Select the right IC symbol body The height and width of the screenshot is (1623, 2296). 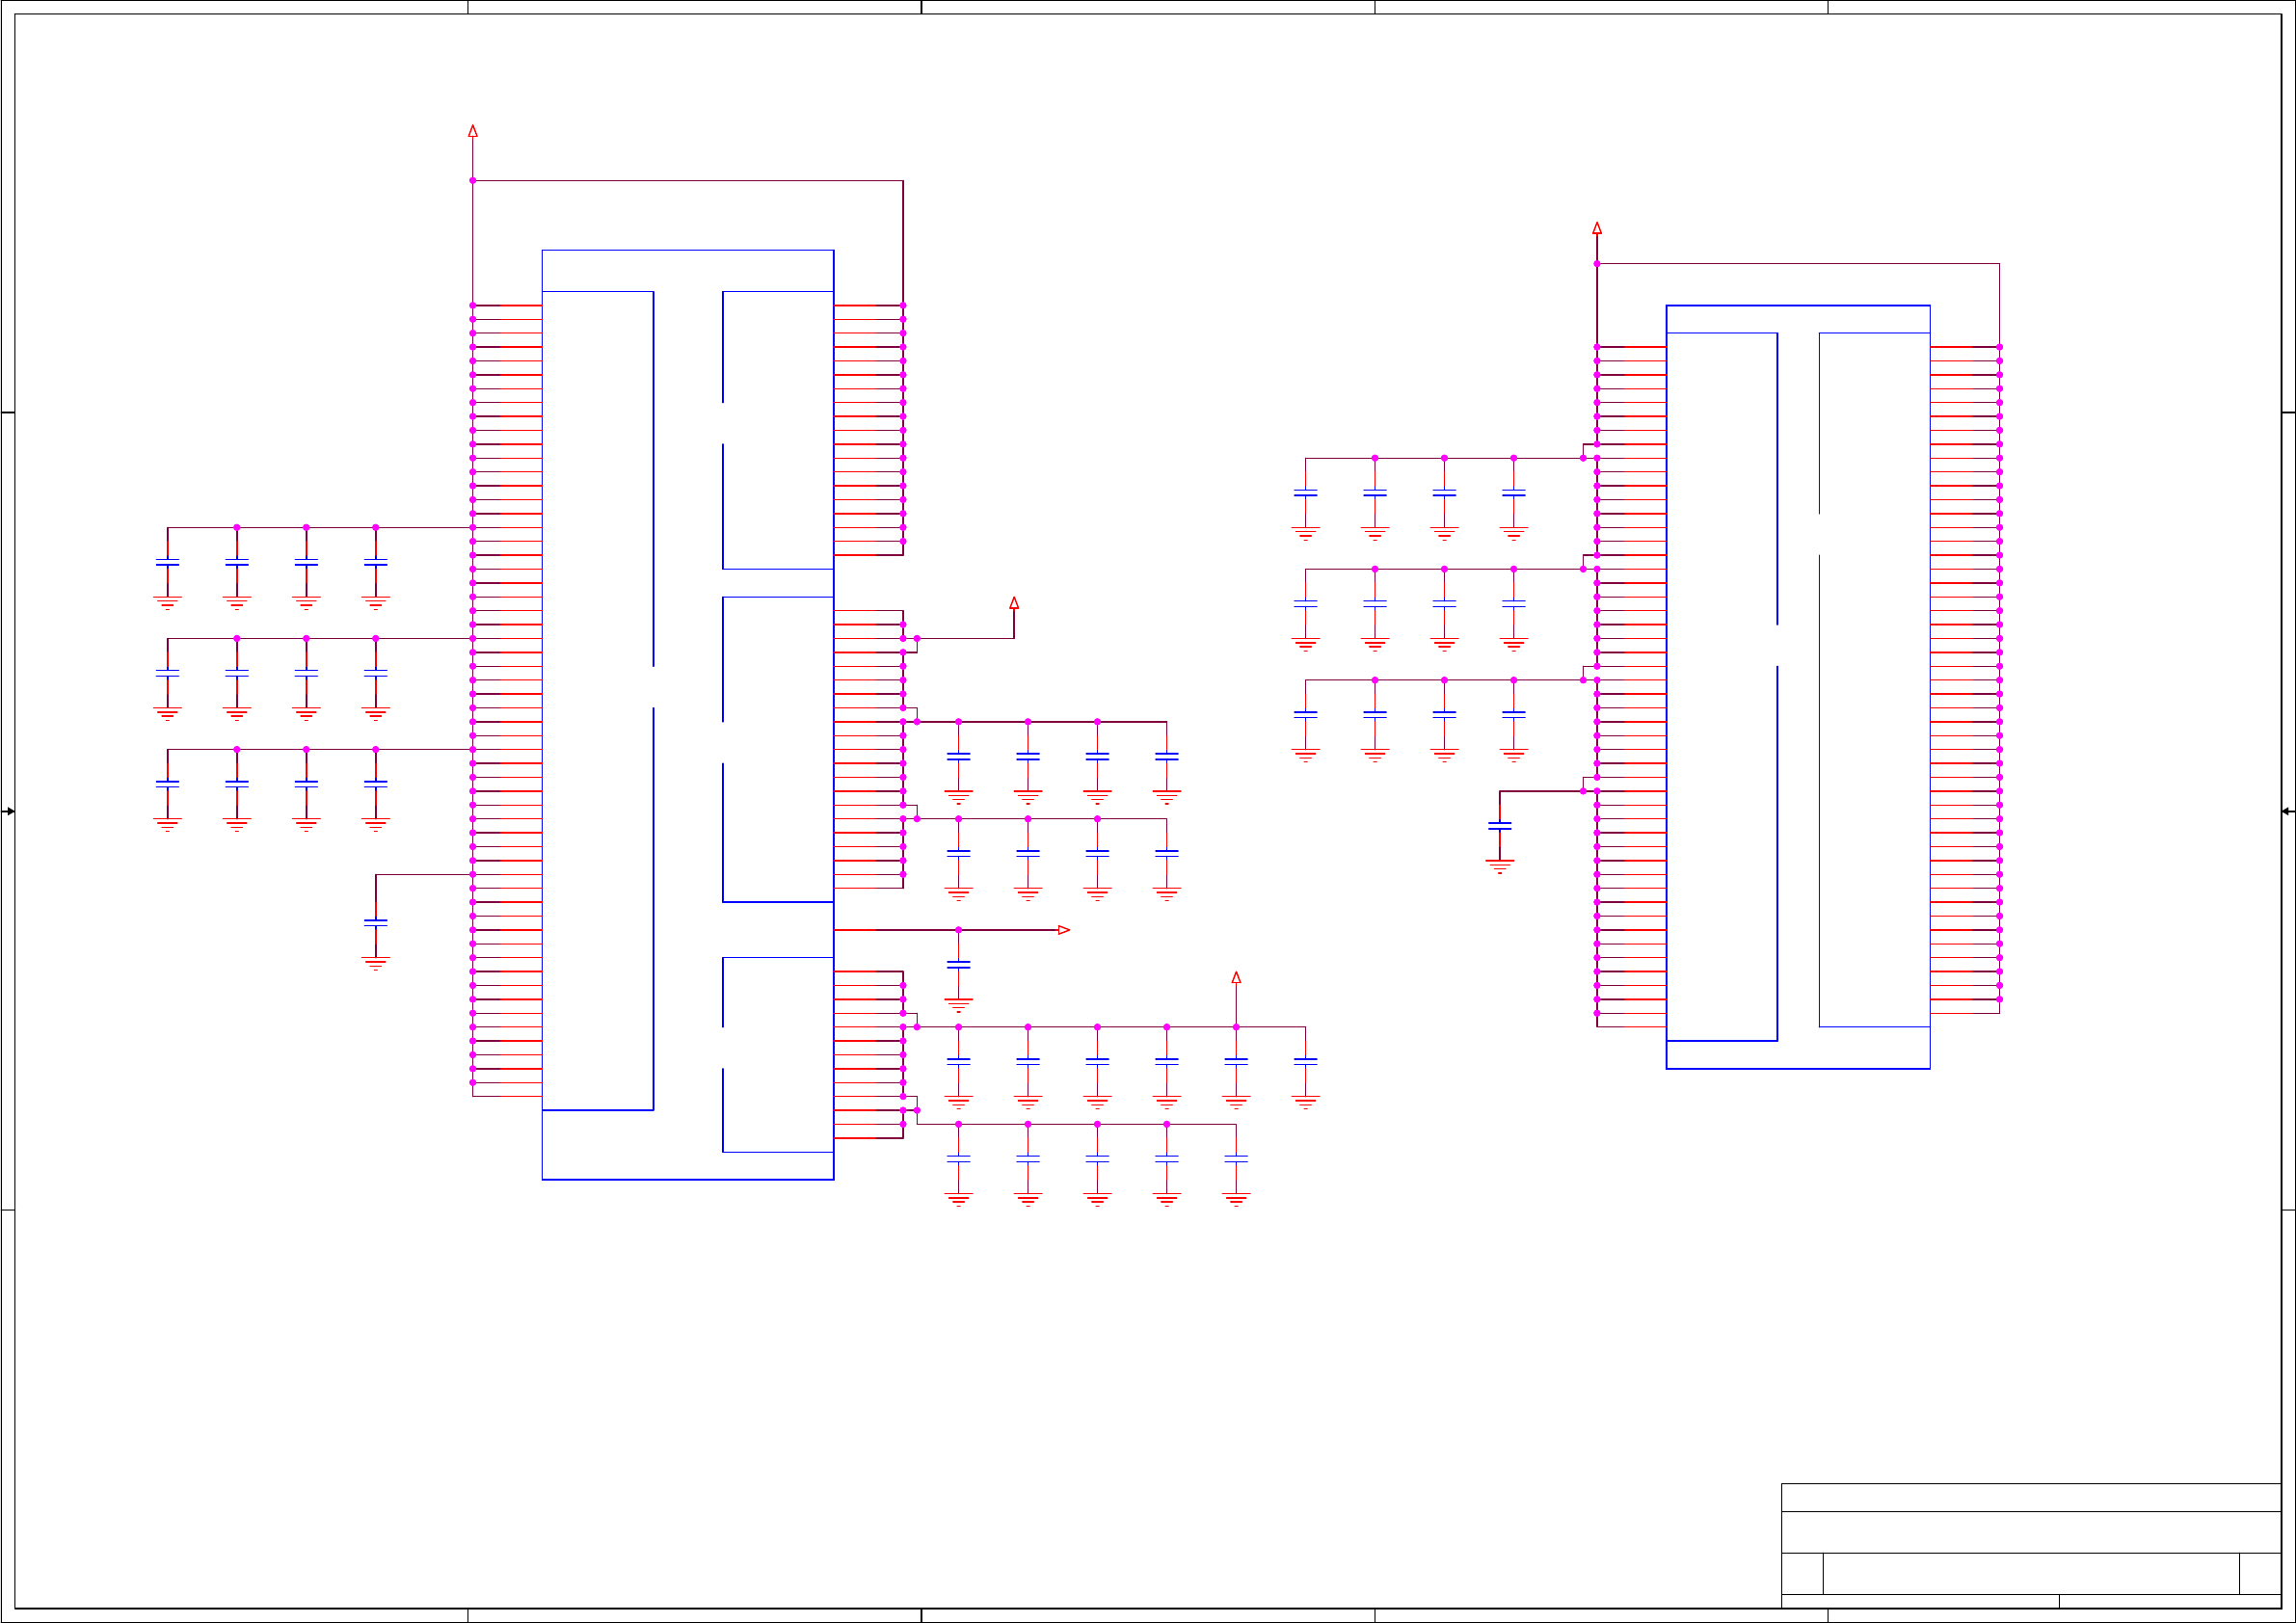click(1798, 686)
